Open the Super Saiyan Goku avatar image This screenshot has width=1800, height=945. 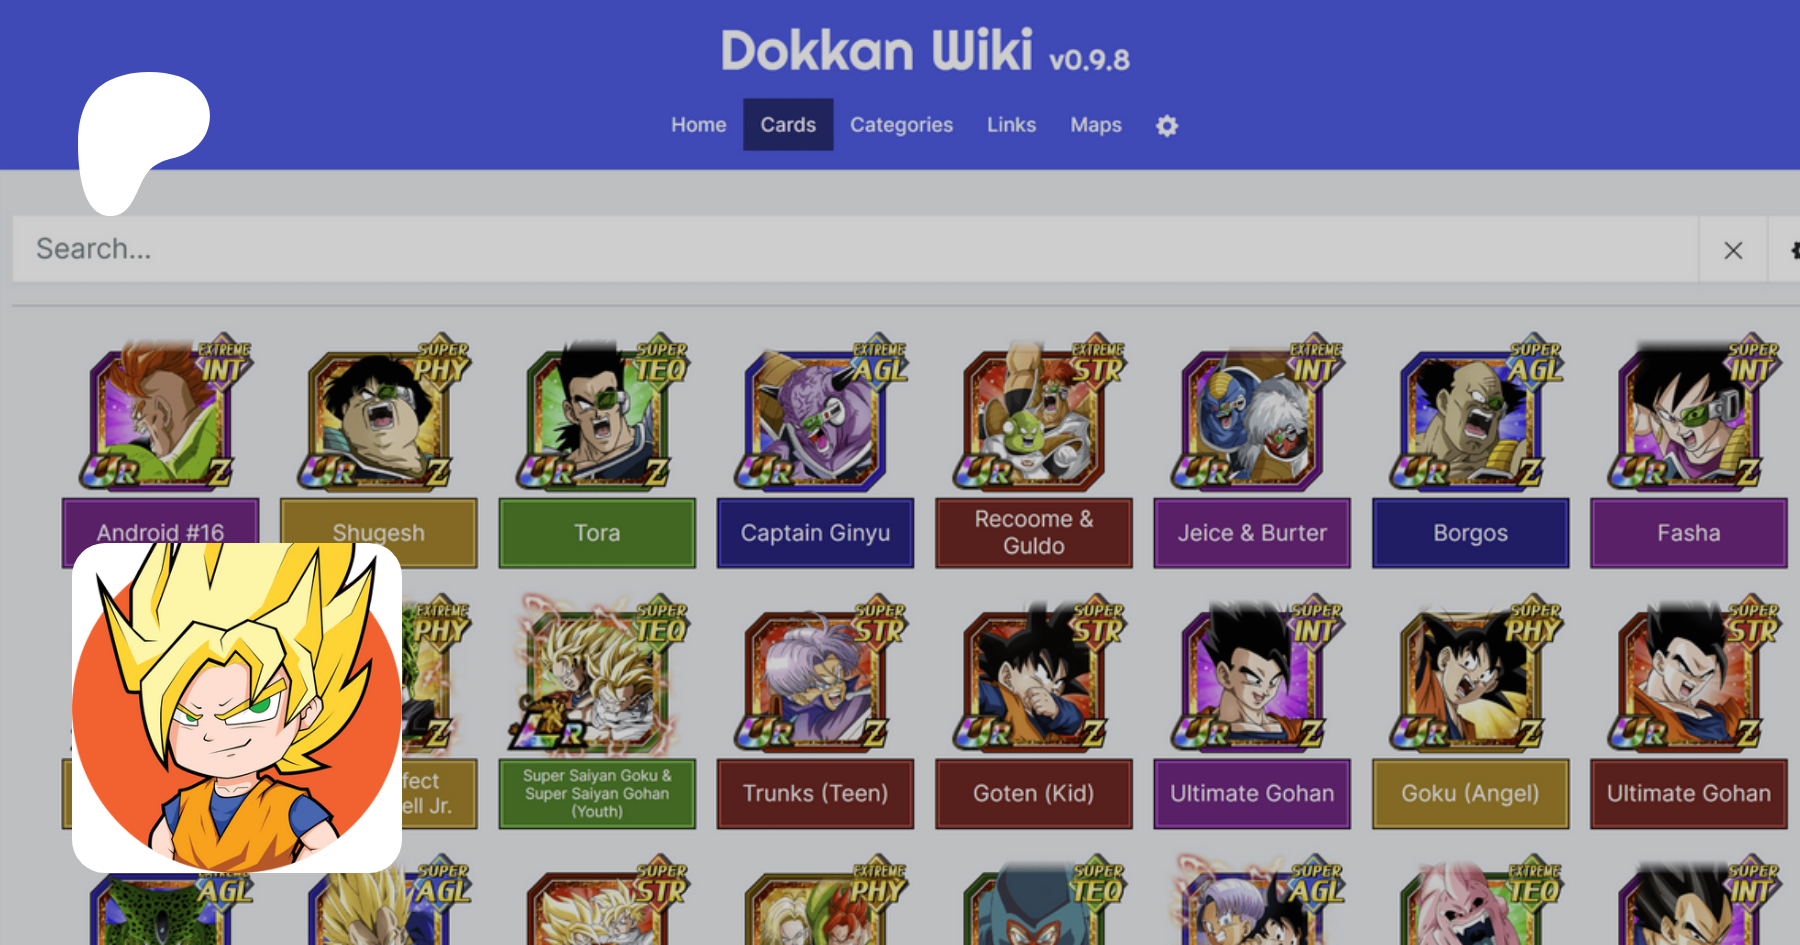pos(237,708)
